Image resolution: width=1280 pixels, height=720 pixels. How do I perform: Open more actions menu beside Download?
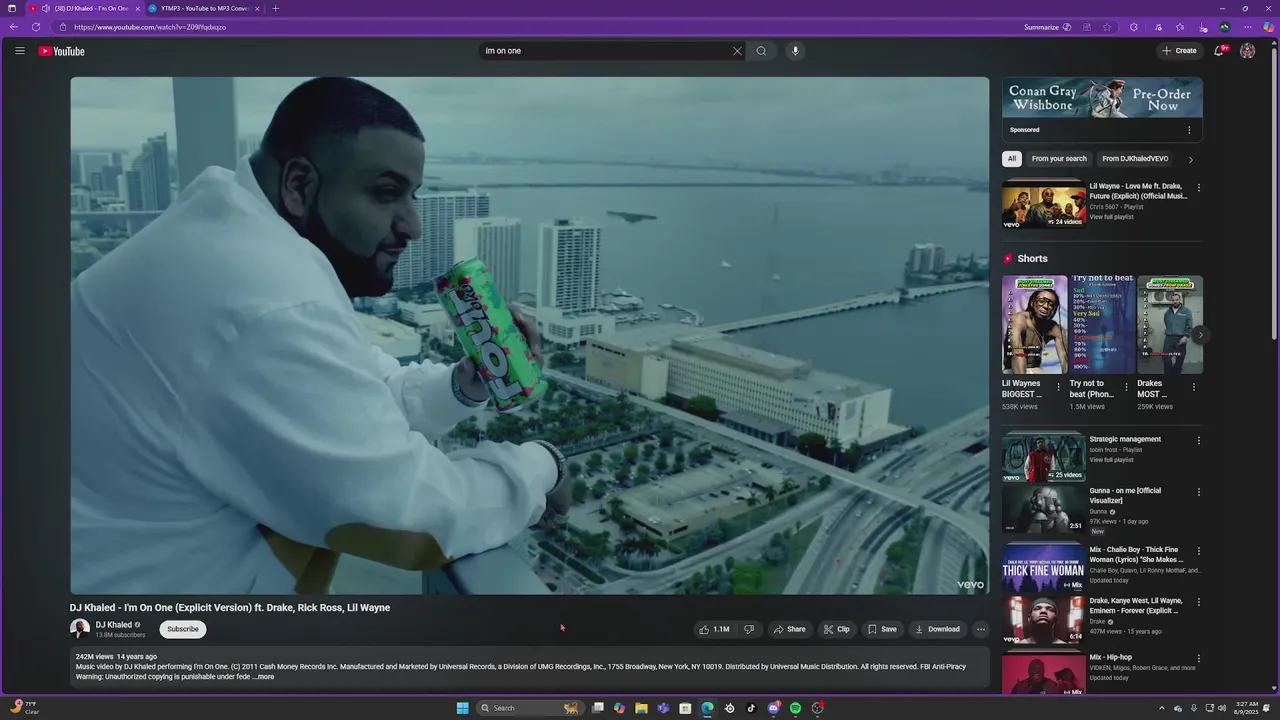coord(981,629)
